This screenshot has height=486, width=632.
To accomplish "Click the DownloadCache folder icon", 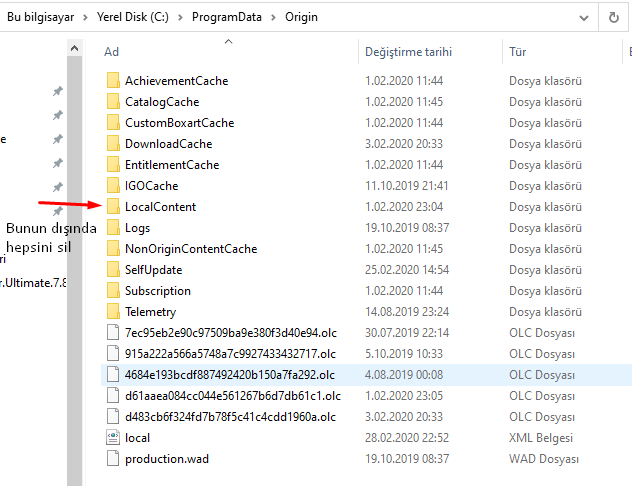I will pyautogui.click(x=113, y=143).
